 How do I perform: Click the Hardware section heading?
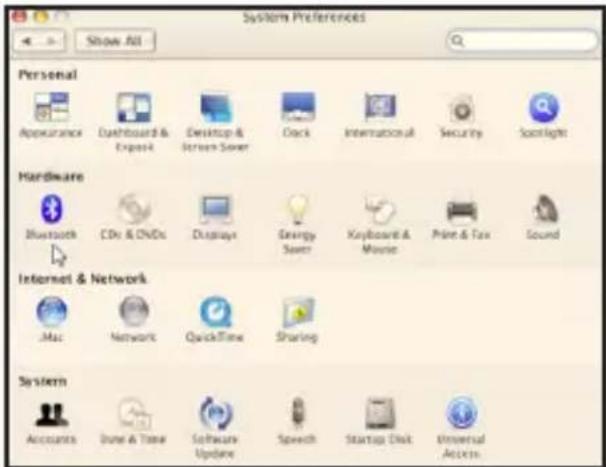click(51, 177)
